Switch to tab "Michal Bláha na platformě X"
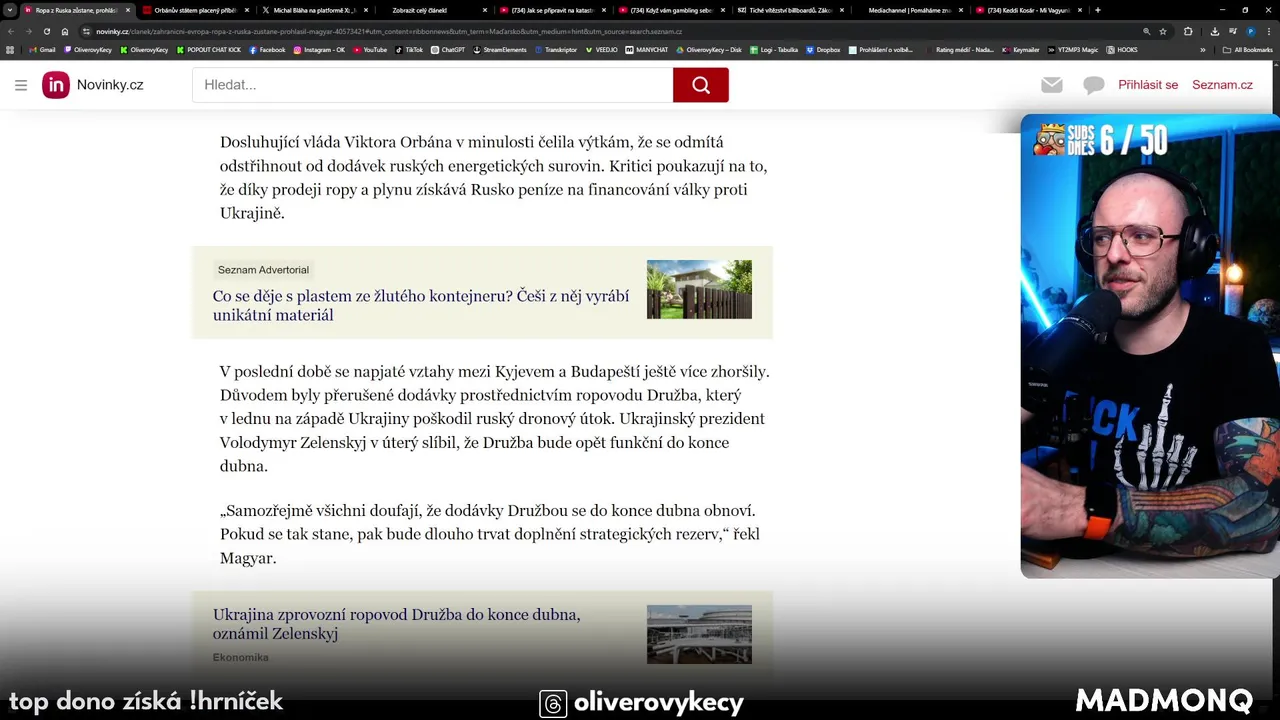The width and height of the screenshot is (1280, 720). 313,10
